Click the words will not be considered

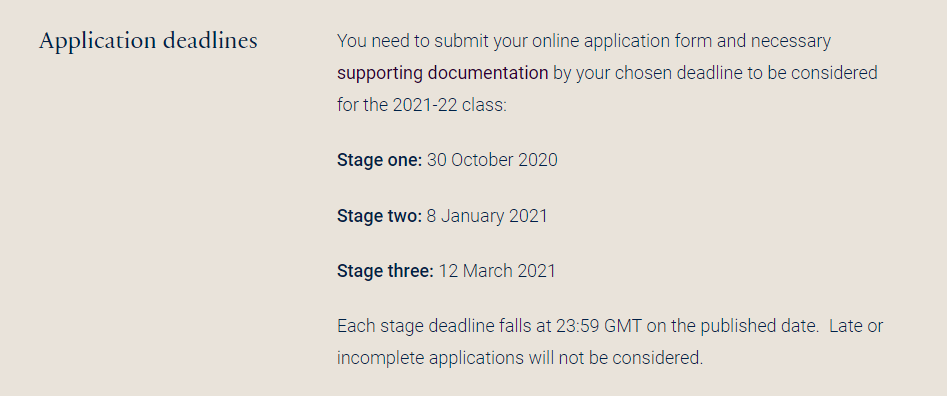point(616,358)
